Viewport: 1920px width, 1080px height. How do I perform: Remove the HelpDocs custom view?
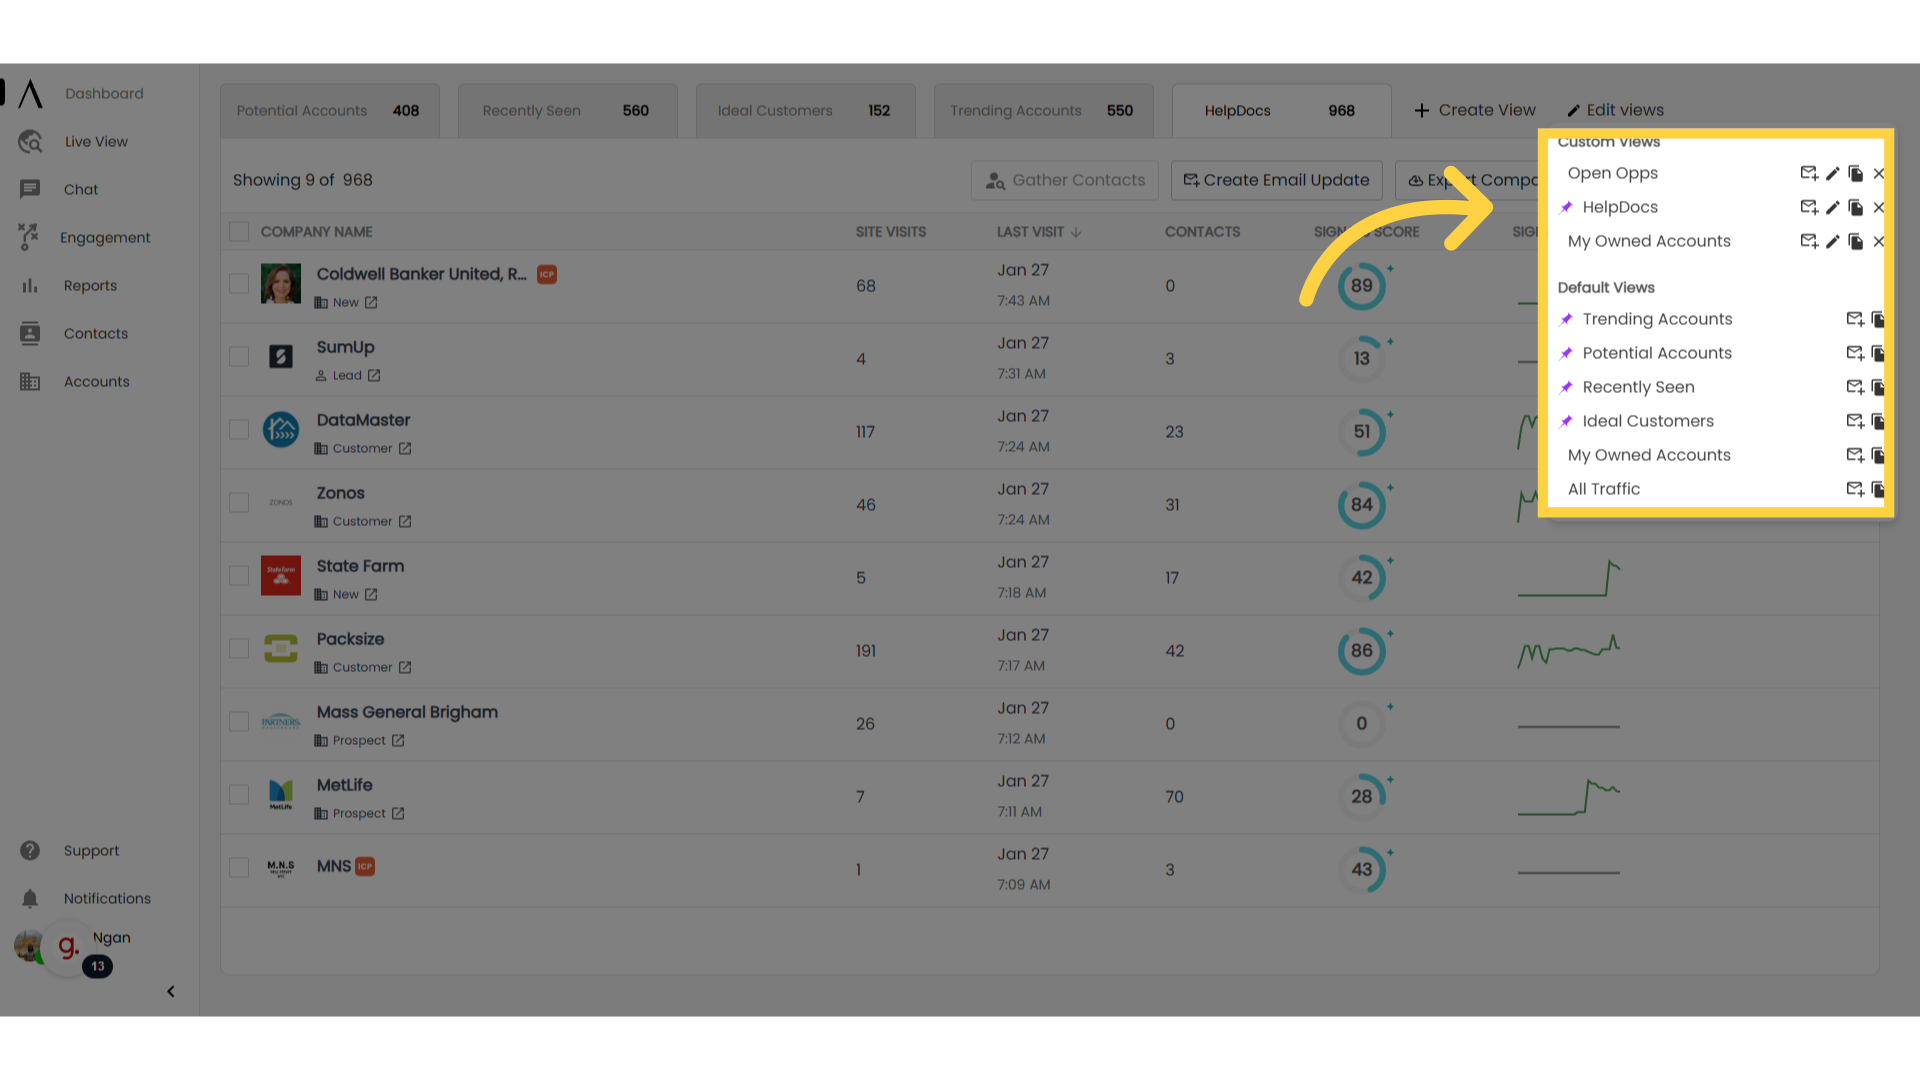click(x=1879, y=208)
